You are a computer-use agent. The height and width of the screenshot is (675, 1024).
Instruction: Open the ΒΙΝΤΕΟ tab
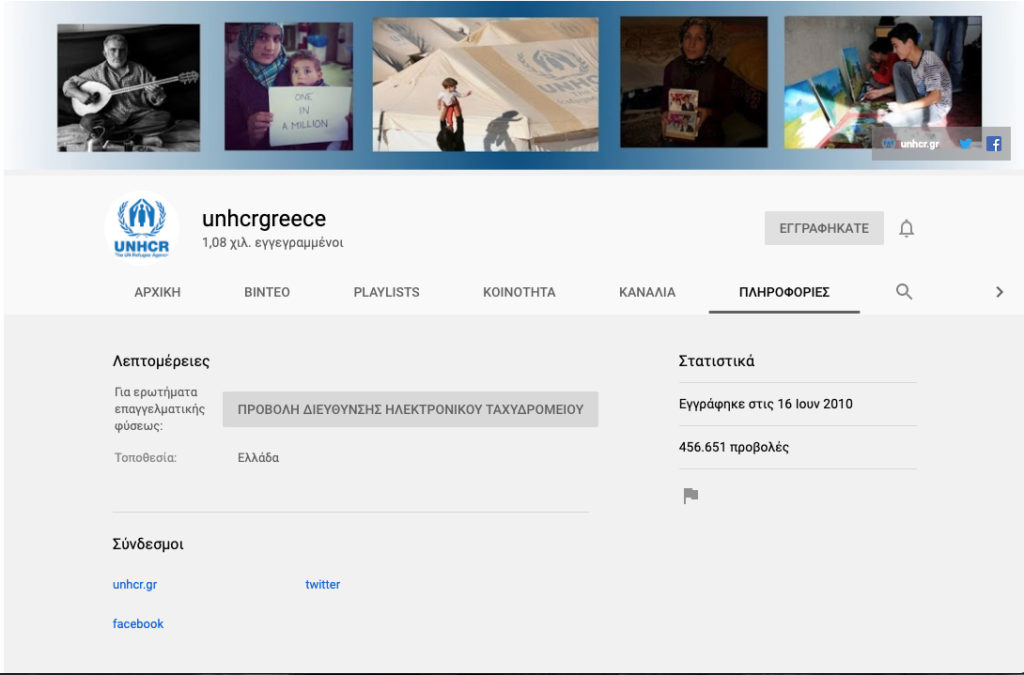267,292
